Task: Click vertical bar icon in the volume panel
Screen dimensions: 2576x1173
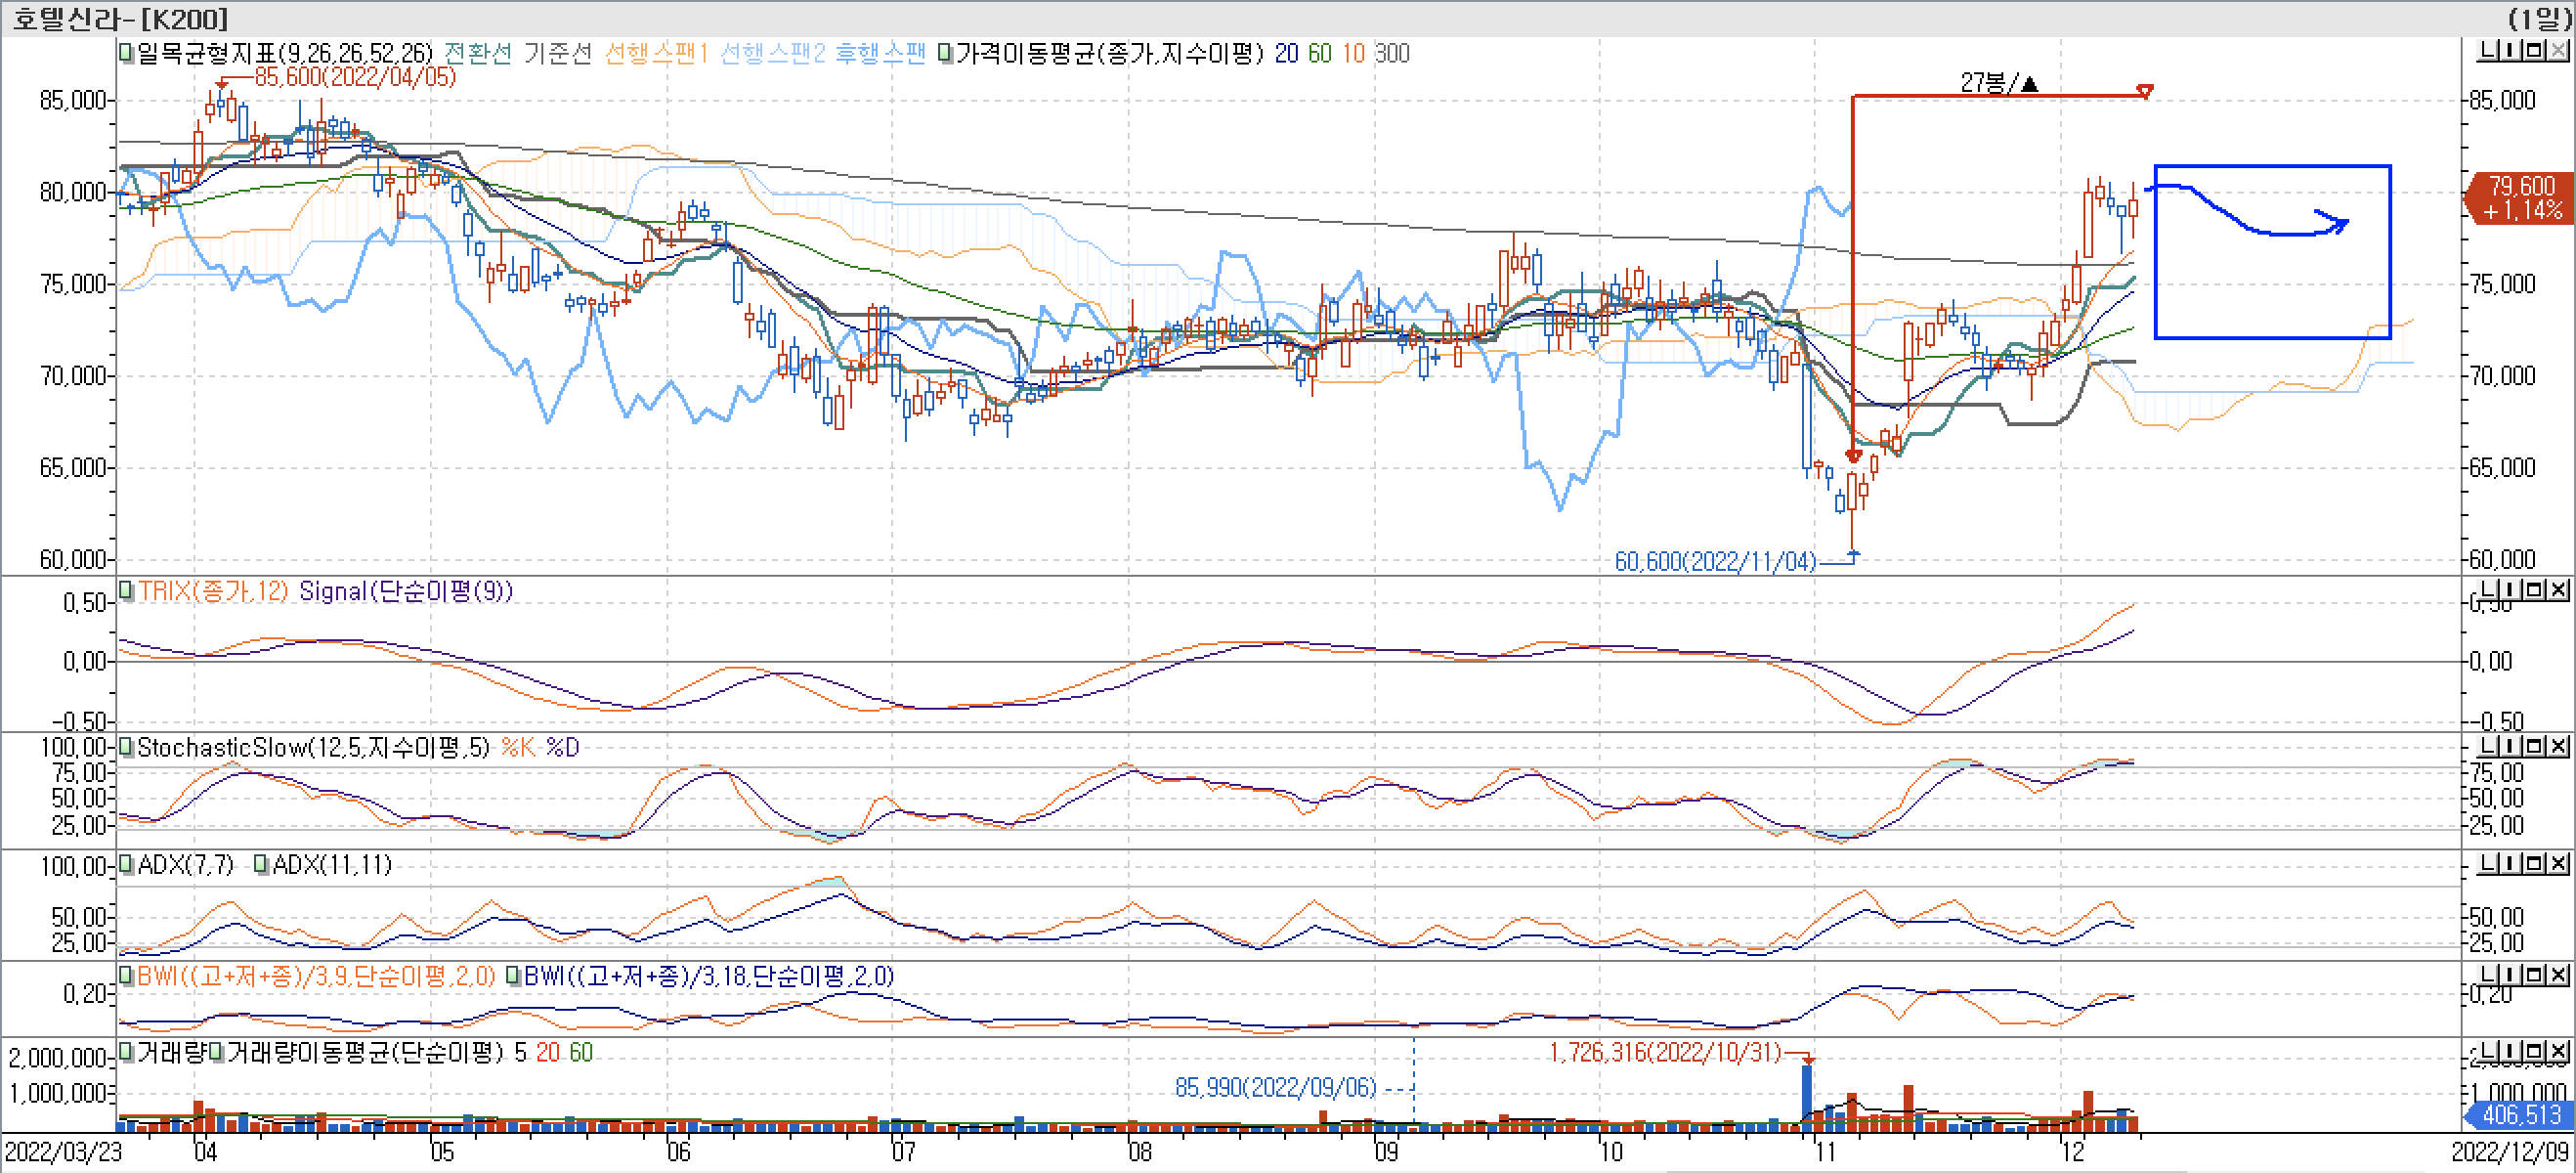Action: pyautogui.click(x=2511, y=1051)
